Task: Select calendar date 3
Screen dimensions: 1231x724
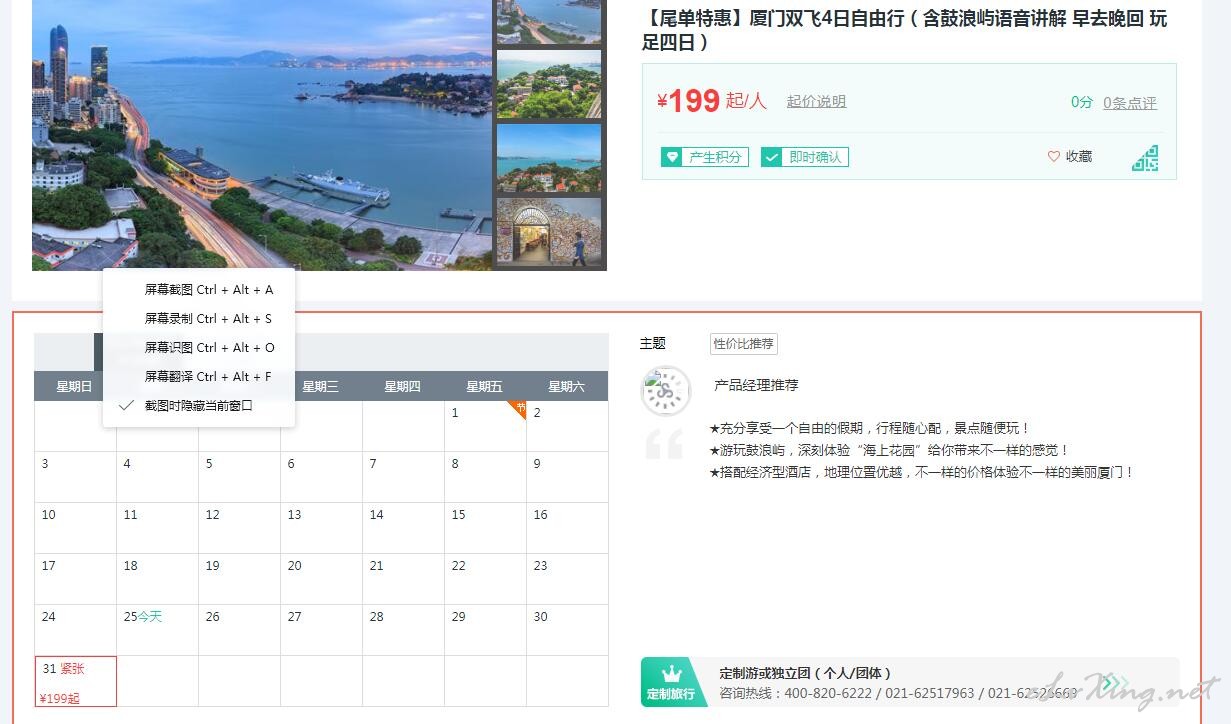Action: [x=76, y=477]
